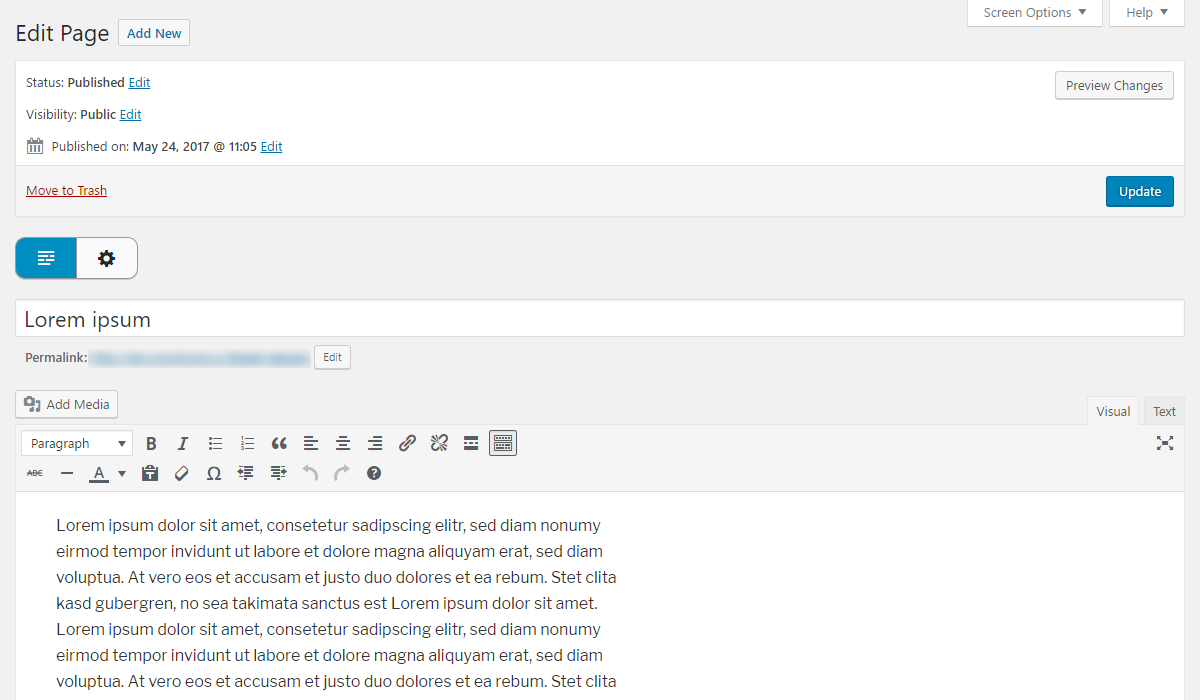The width and height of the screenshot is (1200, 700).
Task: Align text center
Action: pyautogui.click(x=343, y=443)
